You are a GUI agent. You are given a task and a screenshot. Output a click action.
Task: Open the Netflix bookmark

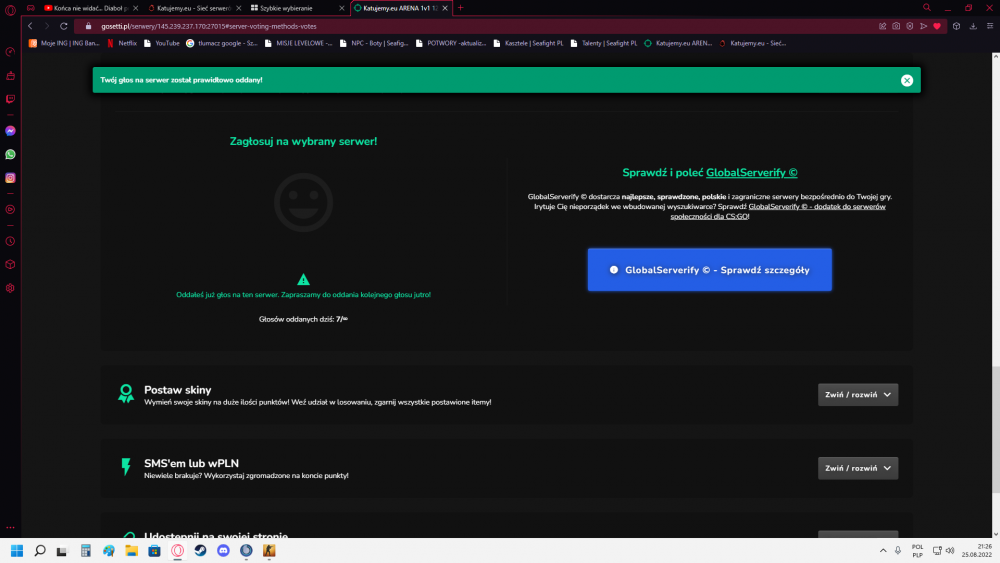(x=122, y=43)
